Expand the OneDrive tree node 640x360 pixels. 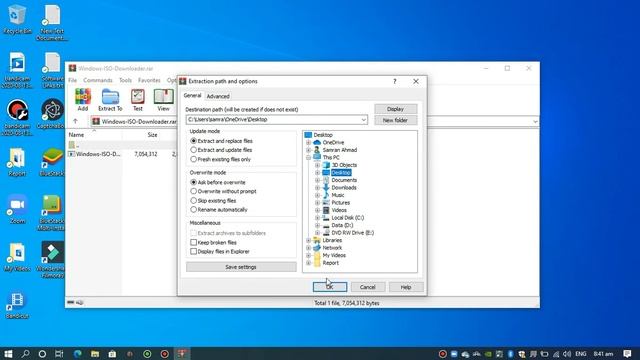[309, 142]
